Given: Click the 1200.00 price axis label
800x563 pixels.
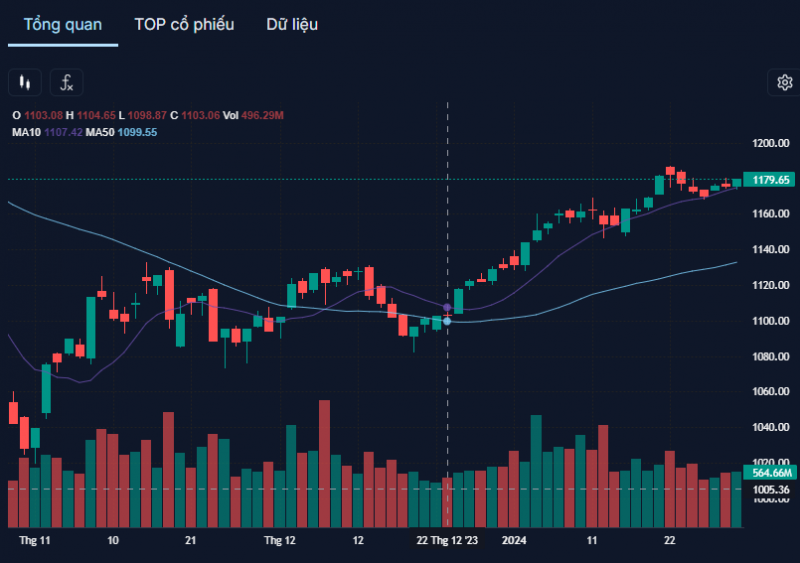Looking at the screenshot, I should coord(771,143).
